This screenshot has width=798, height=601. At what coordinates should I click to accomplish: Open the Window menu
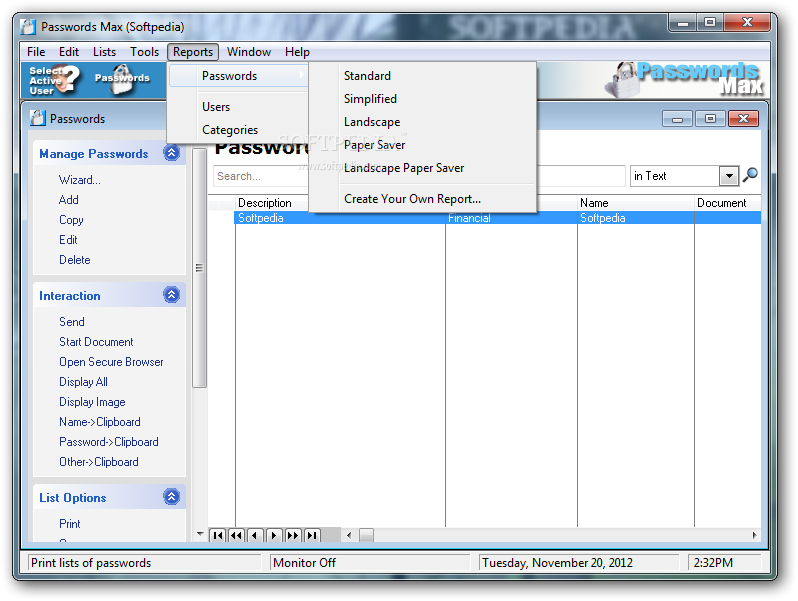click(x=249, y=52)
